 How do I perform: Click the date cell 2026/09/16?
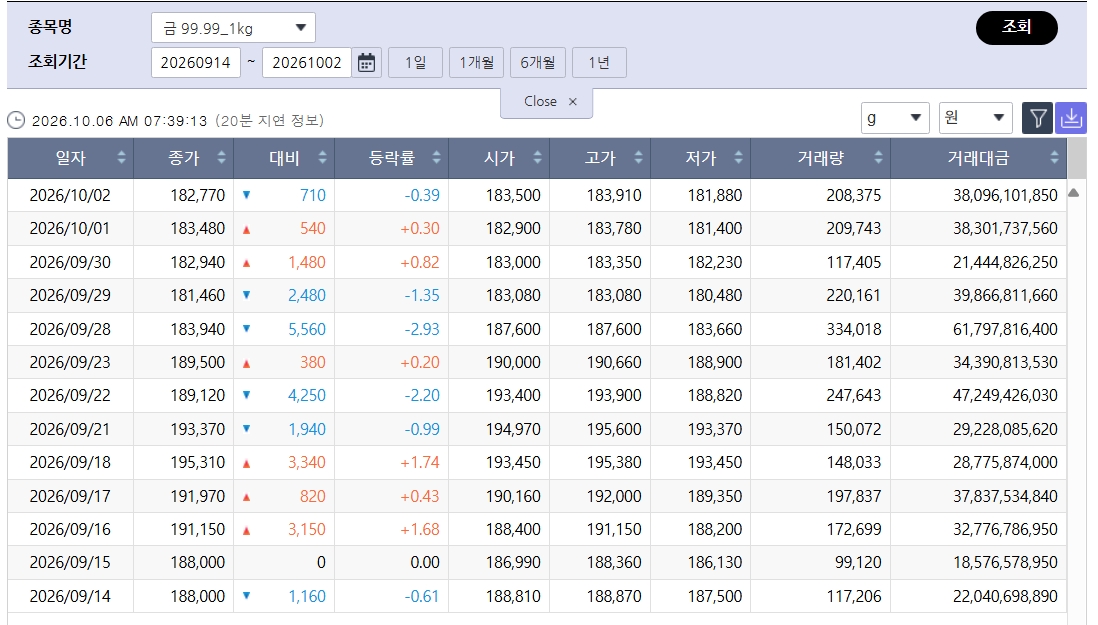(70, 529)
